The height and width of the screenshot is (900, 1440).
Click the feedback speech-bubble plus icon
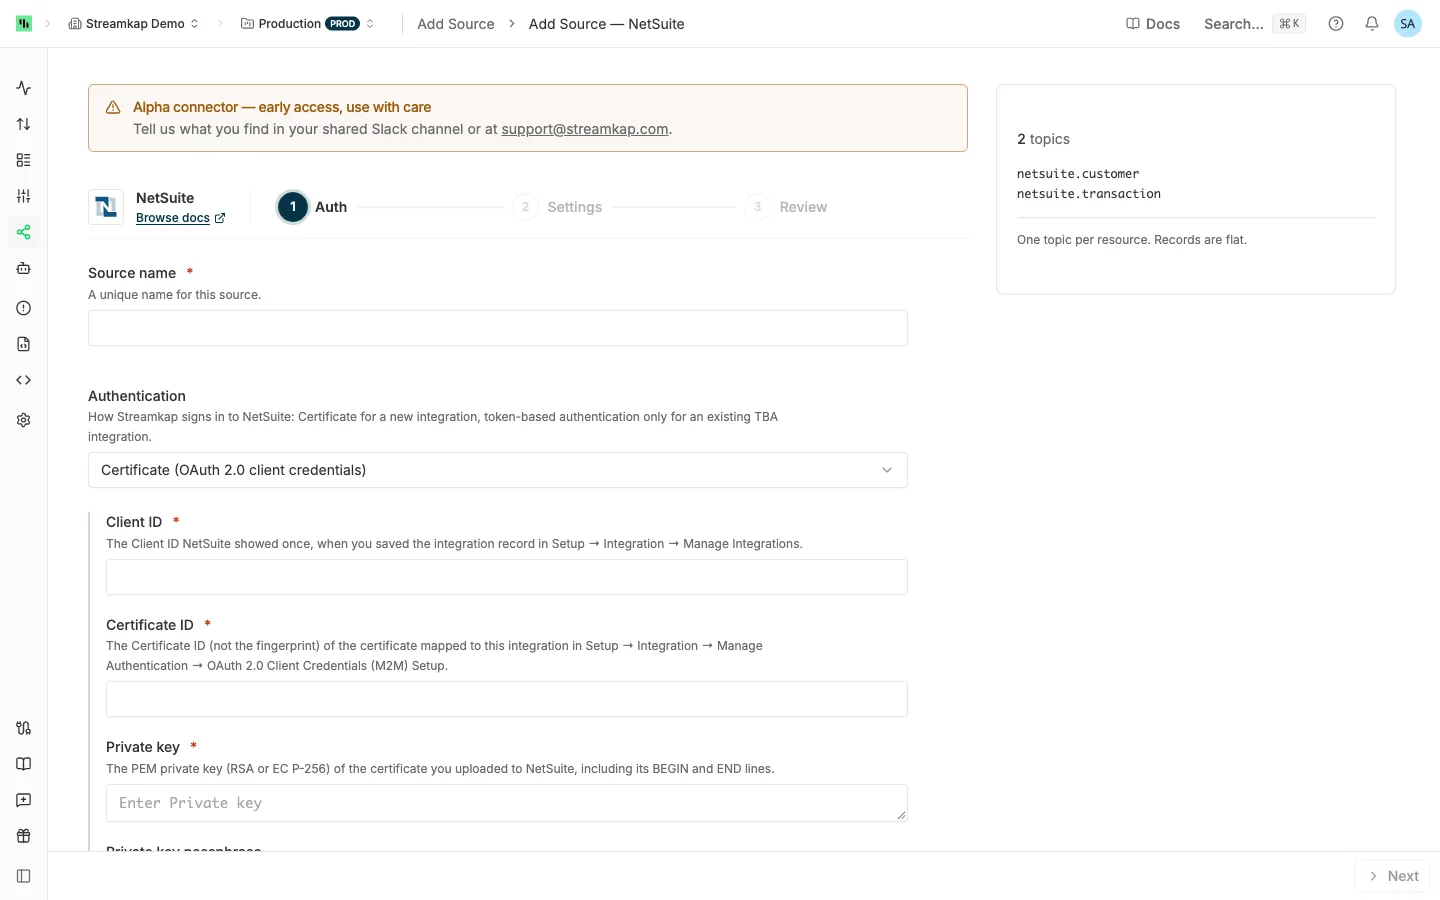click(x=24, y=800)
